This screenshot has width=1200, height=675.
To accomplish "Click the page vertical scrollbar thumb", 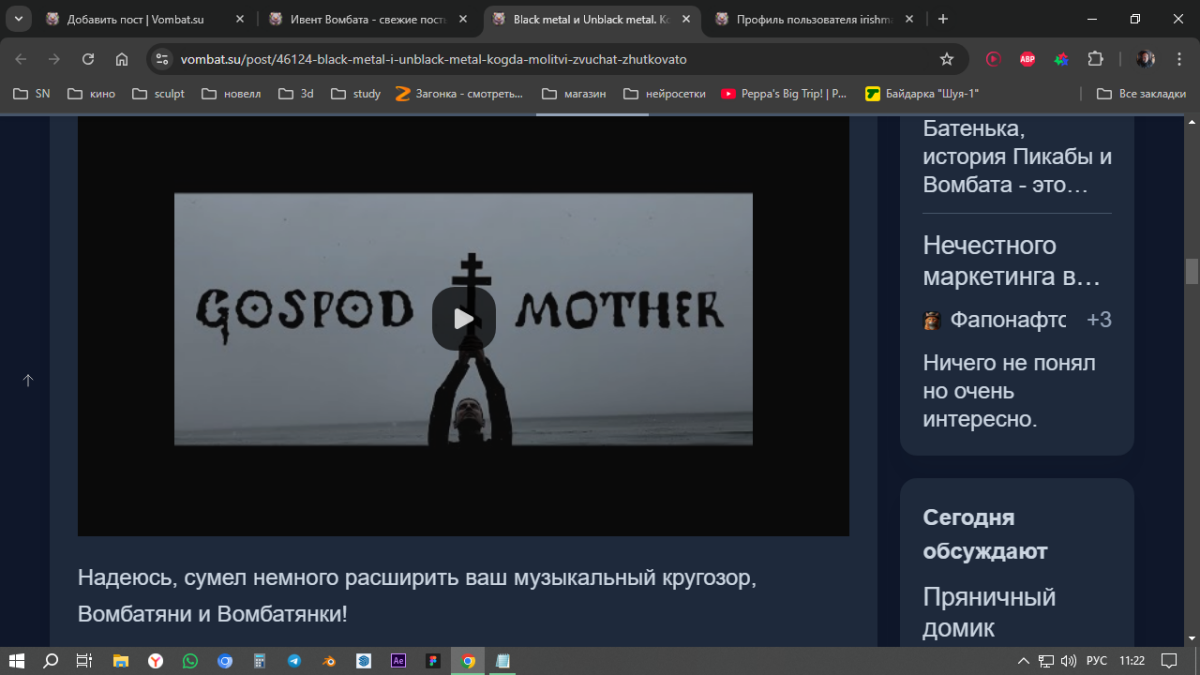I will [x=1192, y=271].
